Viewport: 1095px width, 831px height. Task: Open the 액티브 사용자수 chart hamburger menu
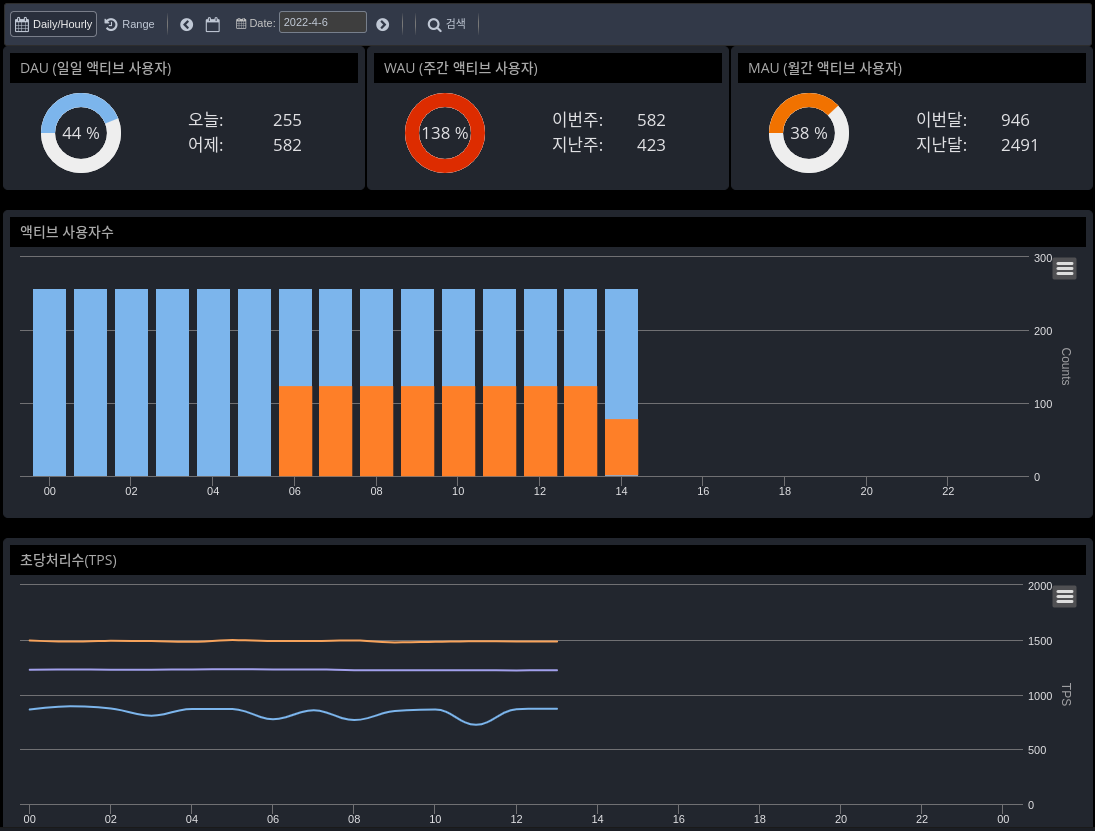pyautogui.click(x=1064, y=268)
